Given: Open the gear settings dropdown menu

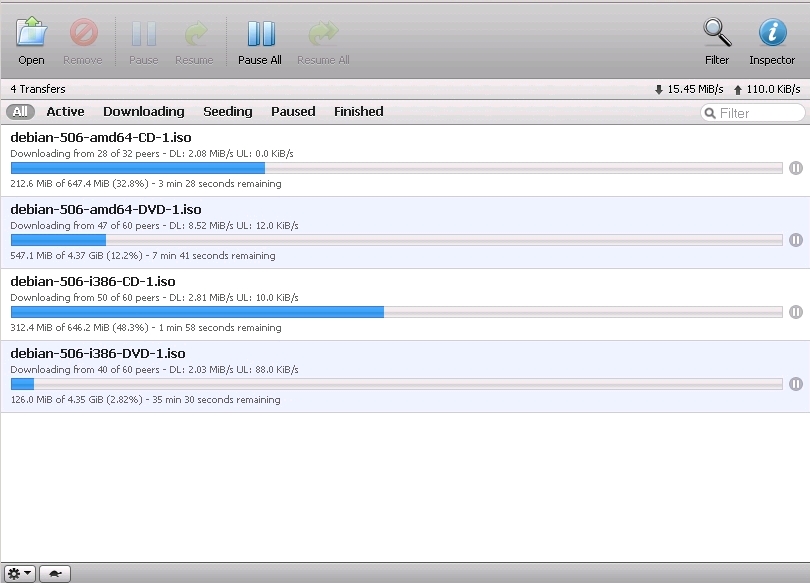Looking at the screenshot, I should pos(21,574).
